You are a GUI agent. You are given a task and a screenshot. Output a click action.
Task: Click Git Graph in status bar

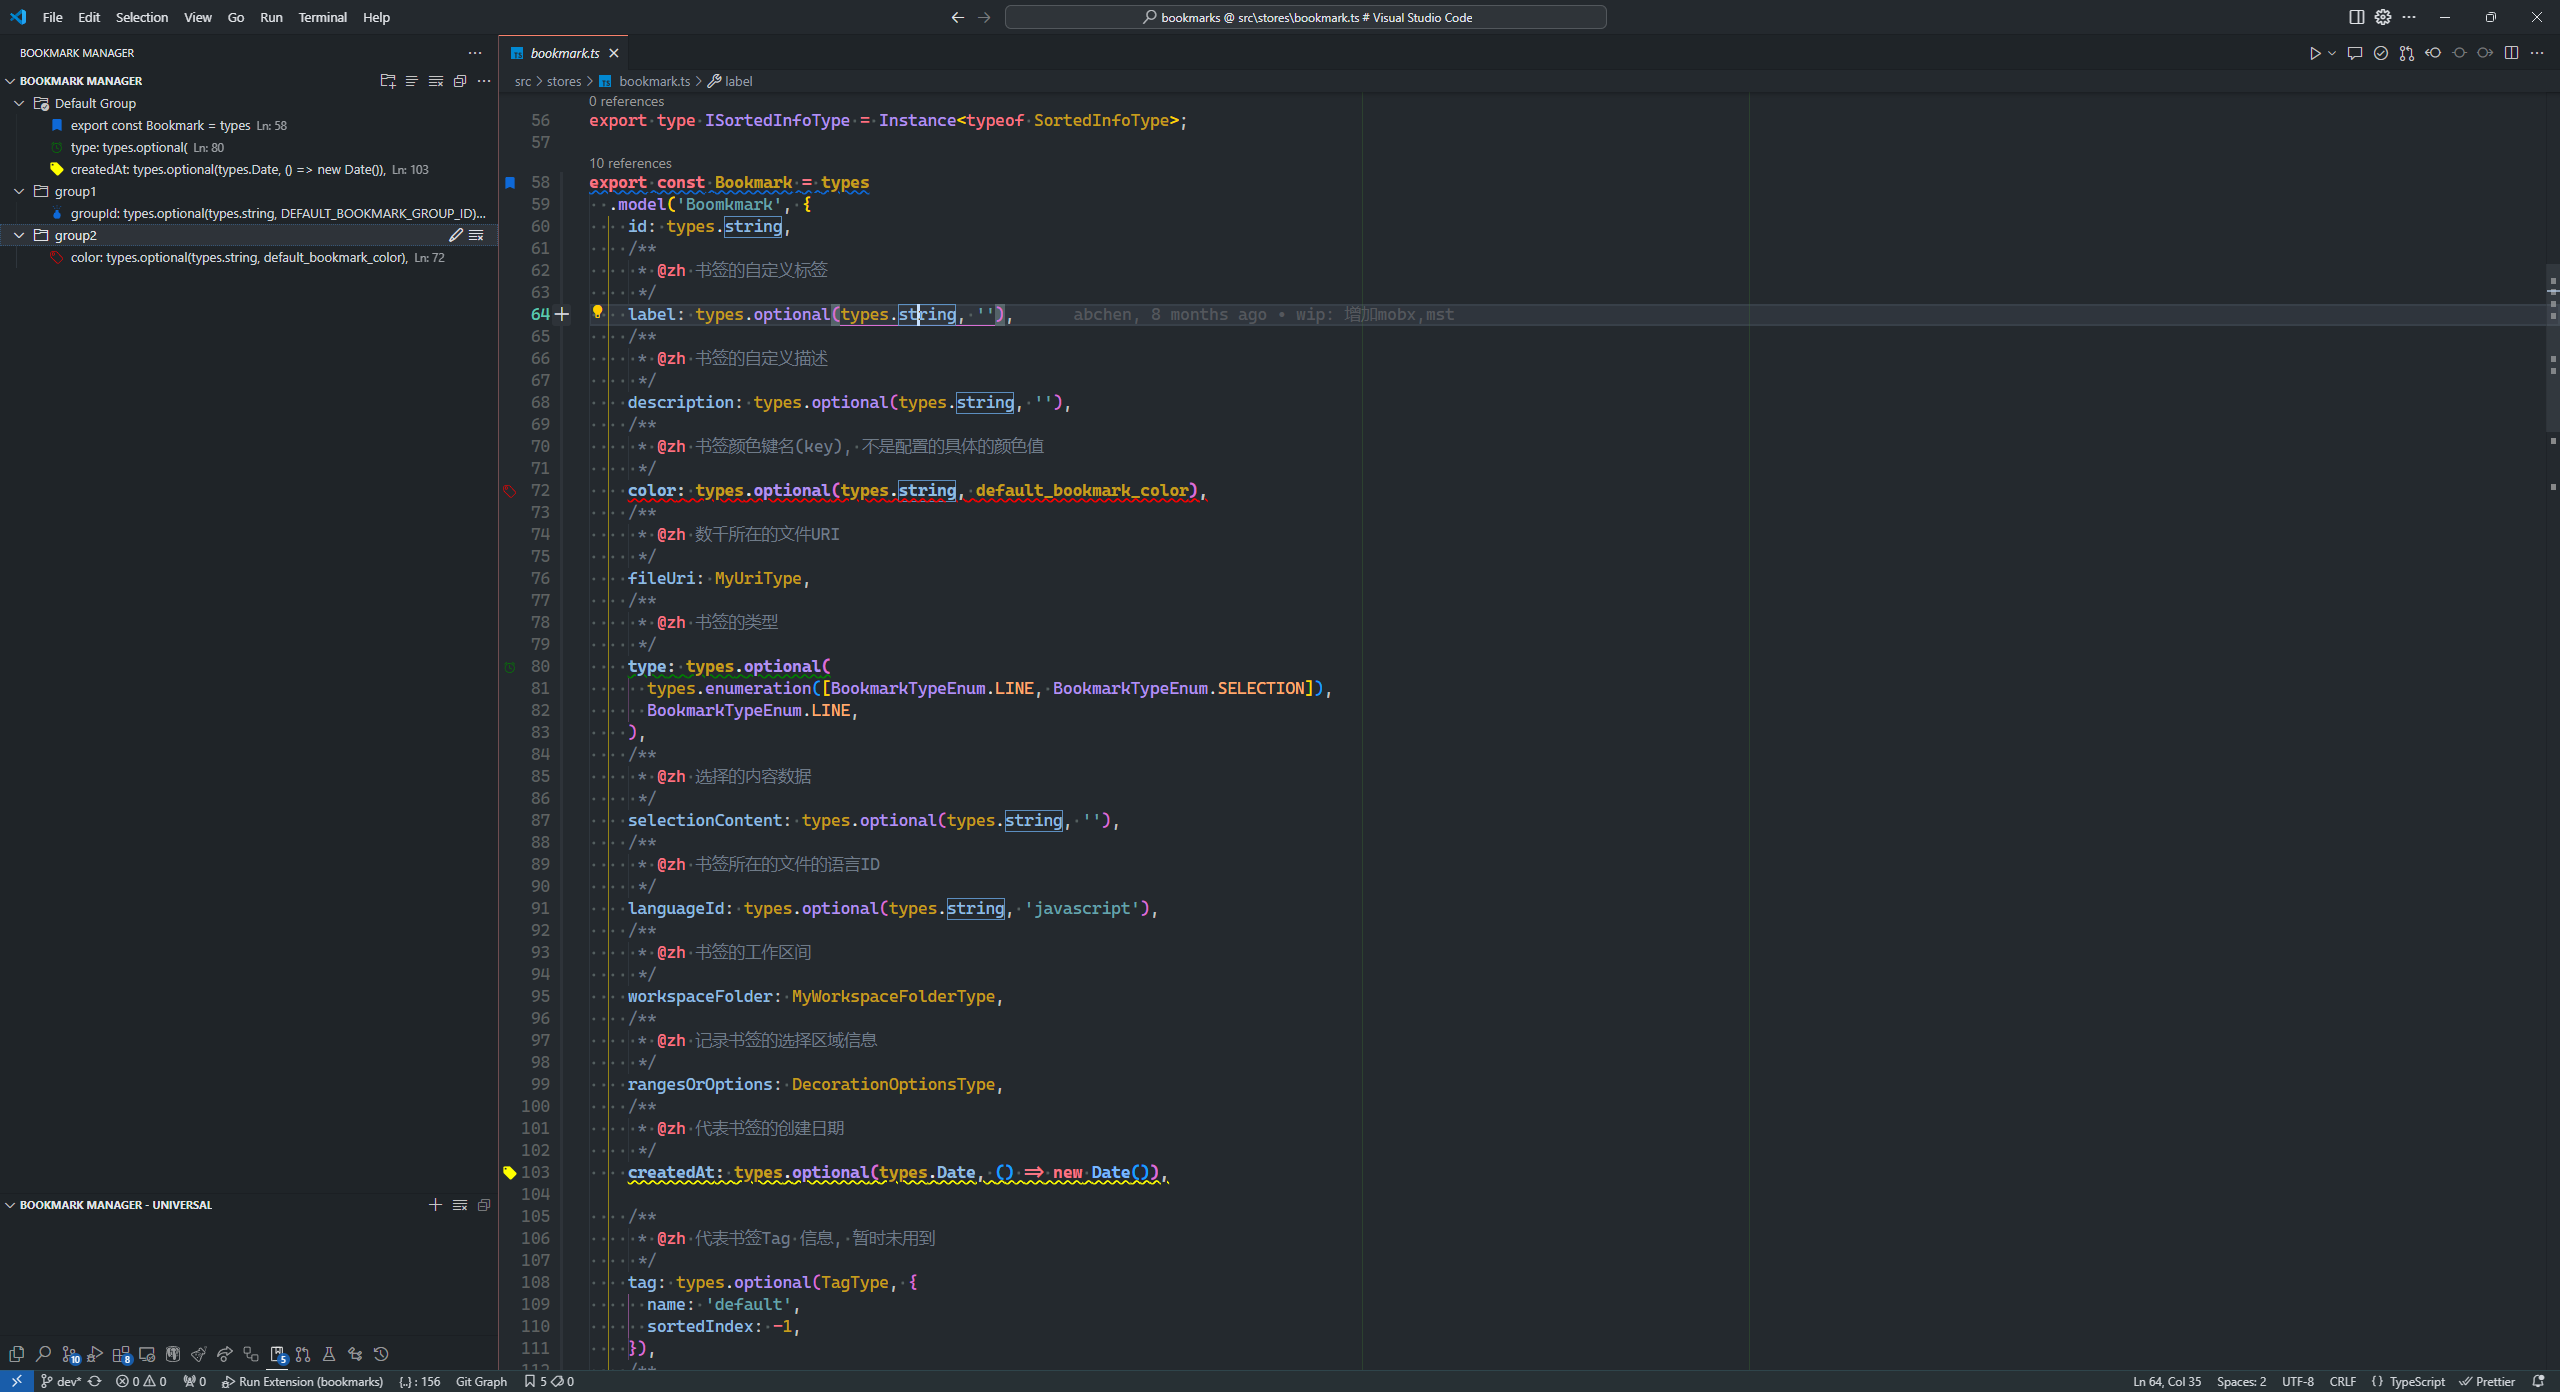pyautogui.click(x=481, y=1381)
